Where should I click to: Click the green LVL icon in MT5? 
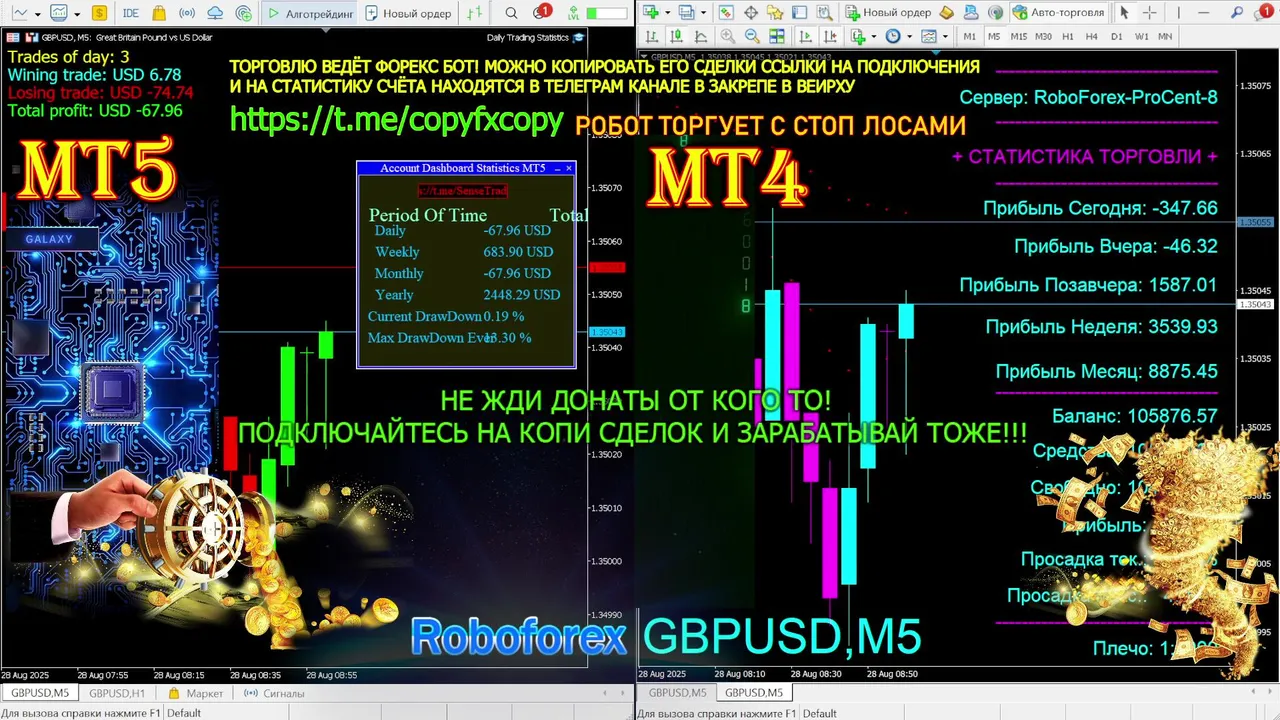(x=573, y=14)
